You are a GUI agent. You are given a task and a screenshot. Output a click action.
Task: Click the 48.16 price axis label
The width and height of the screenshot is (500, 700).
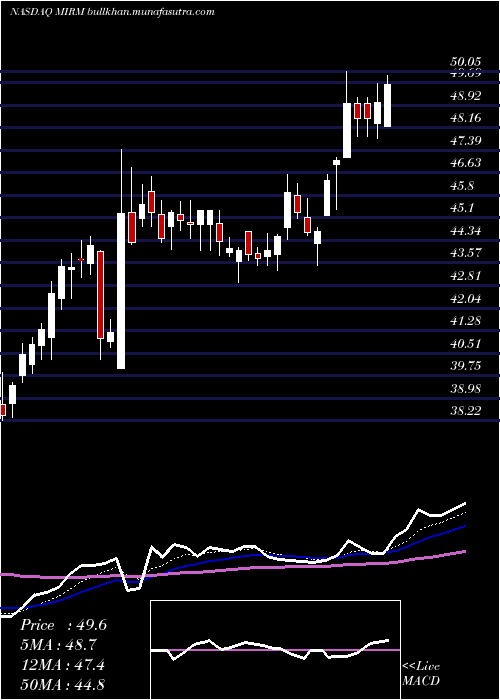click(x=465, y=118)
